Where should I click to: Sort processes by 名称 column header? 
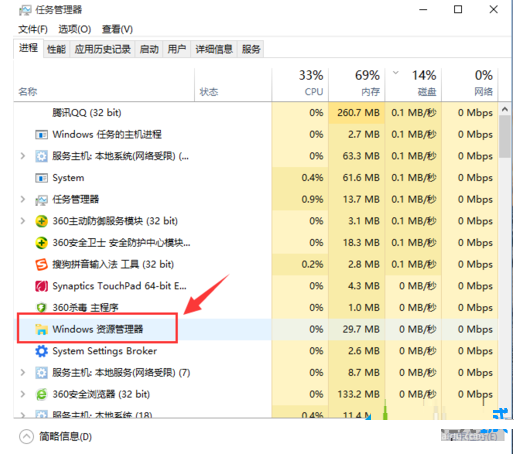pyautogui.click(x=104, y=85)
